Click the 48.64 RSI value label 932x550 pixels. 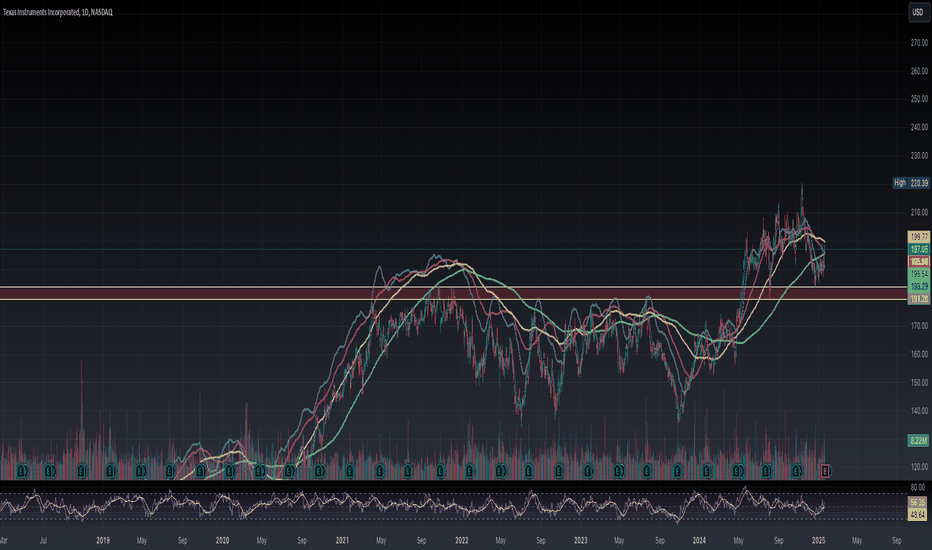(x=918, y=514)
